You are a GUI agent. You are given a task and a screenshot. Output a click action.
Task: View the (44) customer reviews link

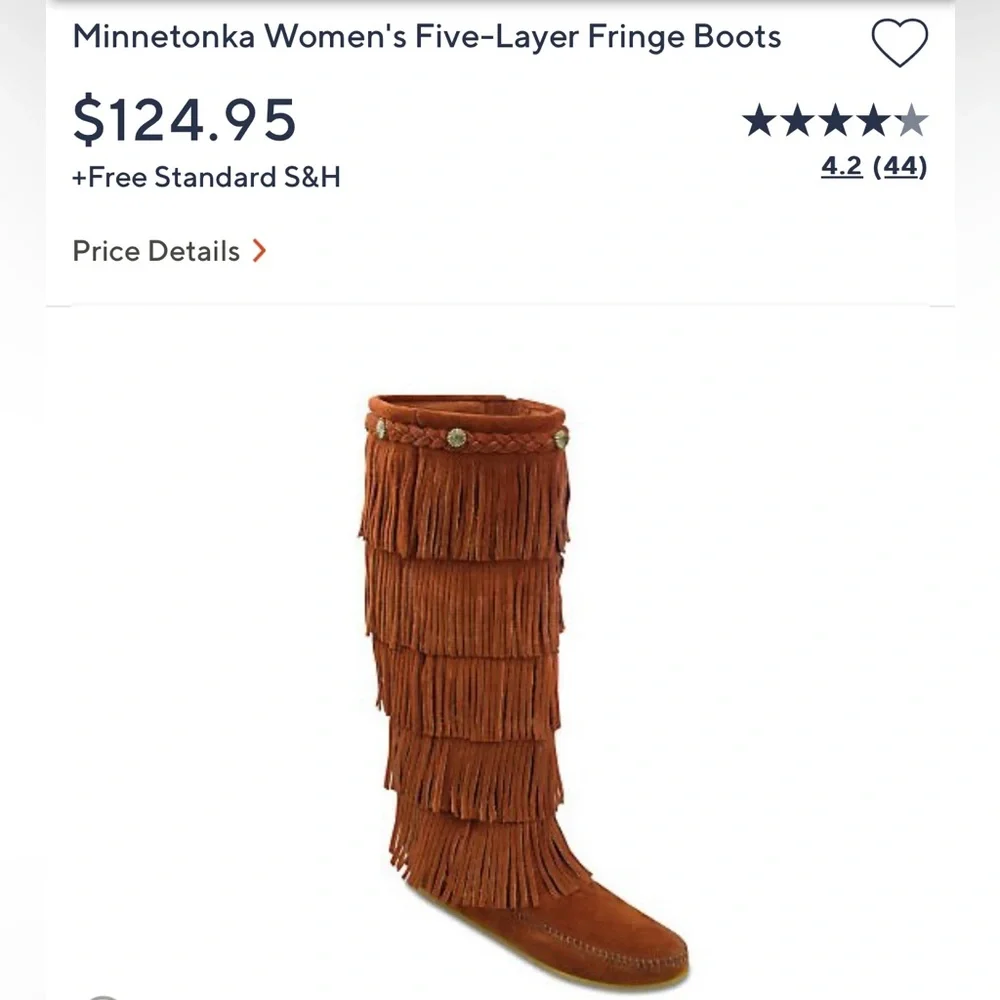[x=901, y=165]
